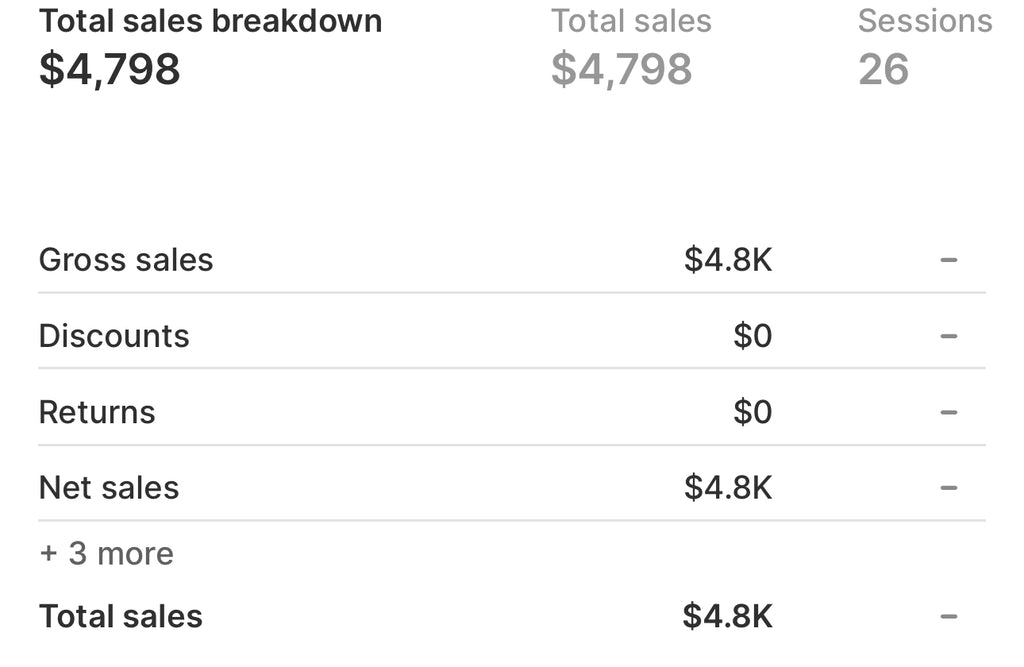Viewport: 1024px width, 667px height.
Task: Click the dash in the Gross sales row
Action: click(x=949, y=260)
